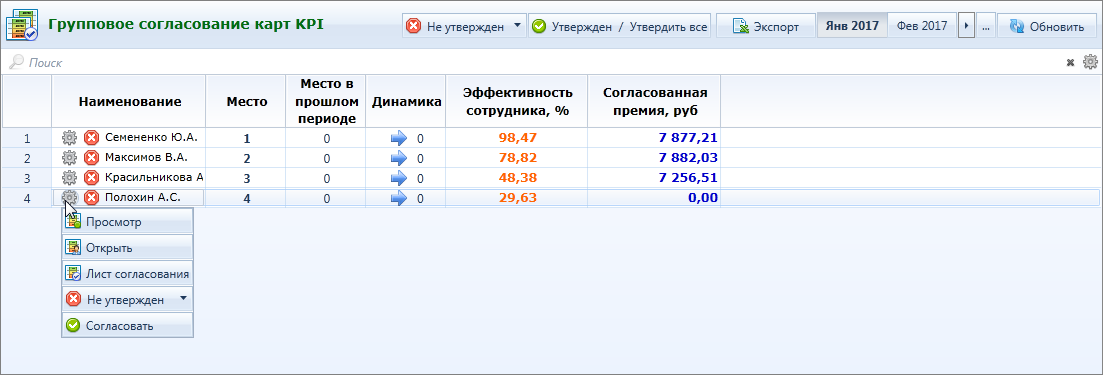The height and width of the screenshot is (375, 1103).
Task: Click the red status icon for Полохин А.С.
Action: coord(91,198)
